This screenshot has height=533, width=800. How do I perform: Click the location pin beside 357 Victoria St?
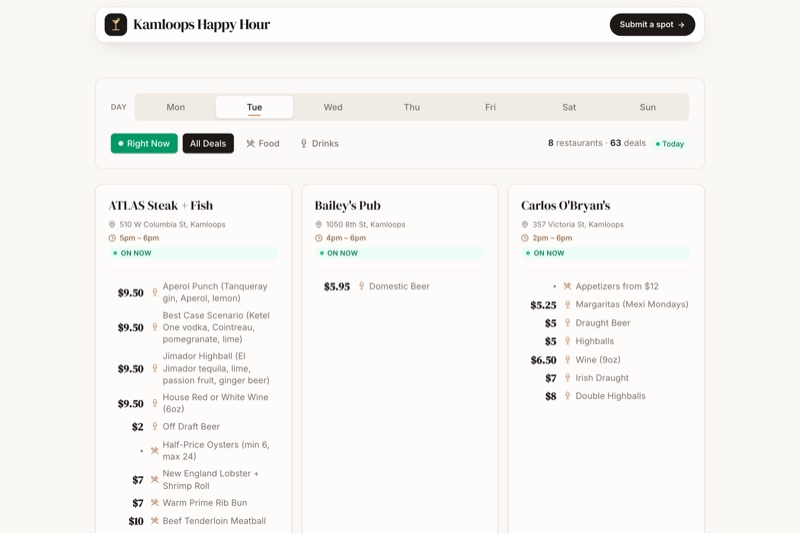(x=525, y=224)
